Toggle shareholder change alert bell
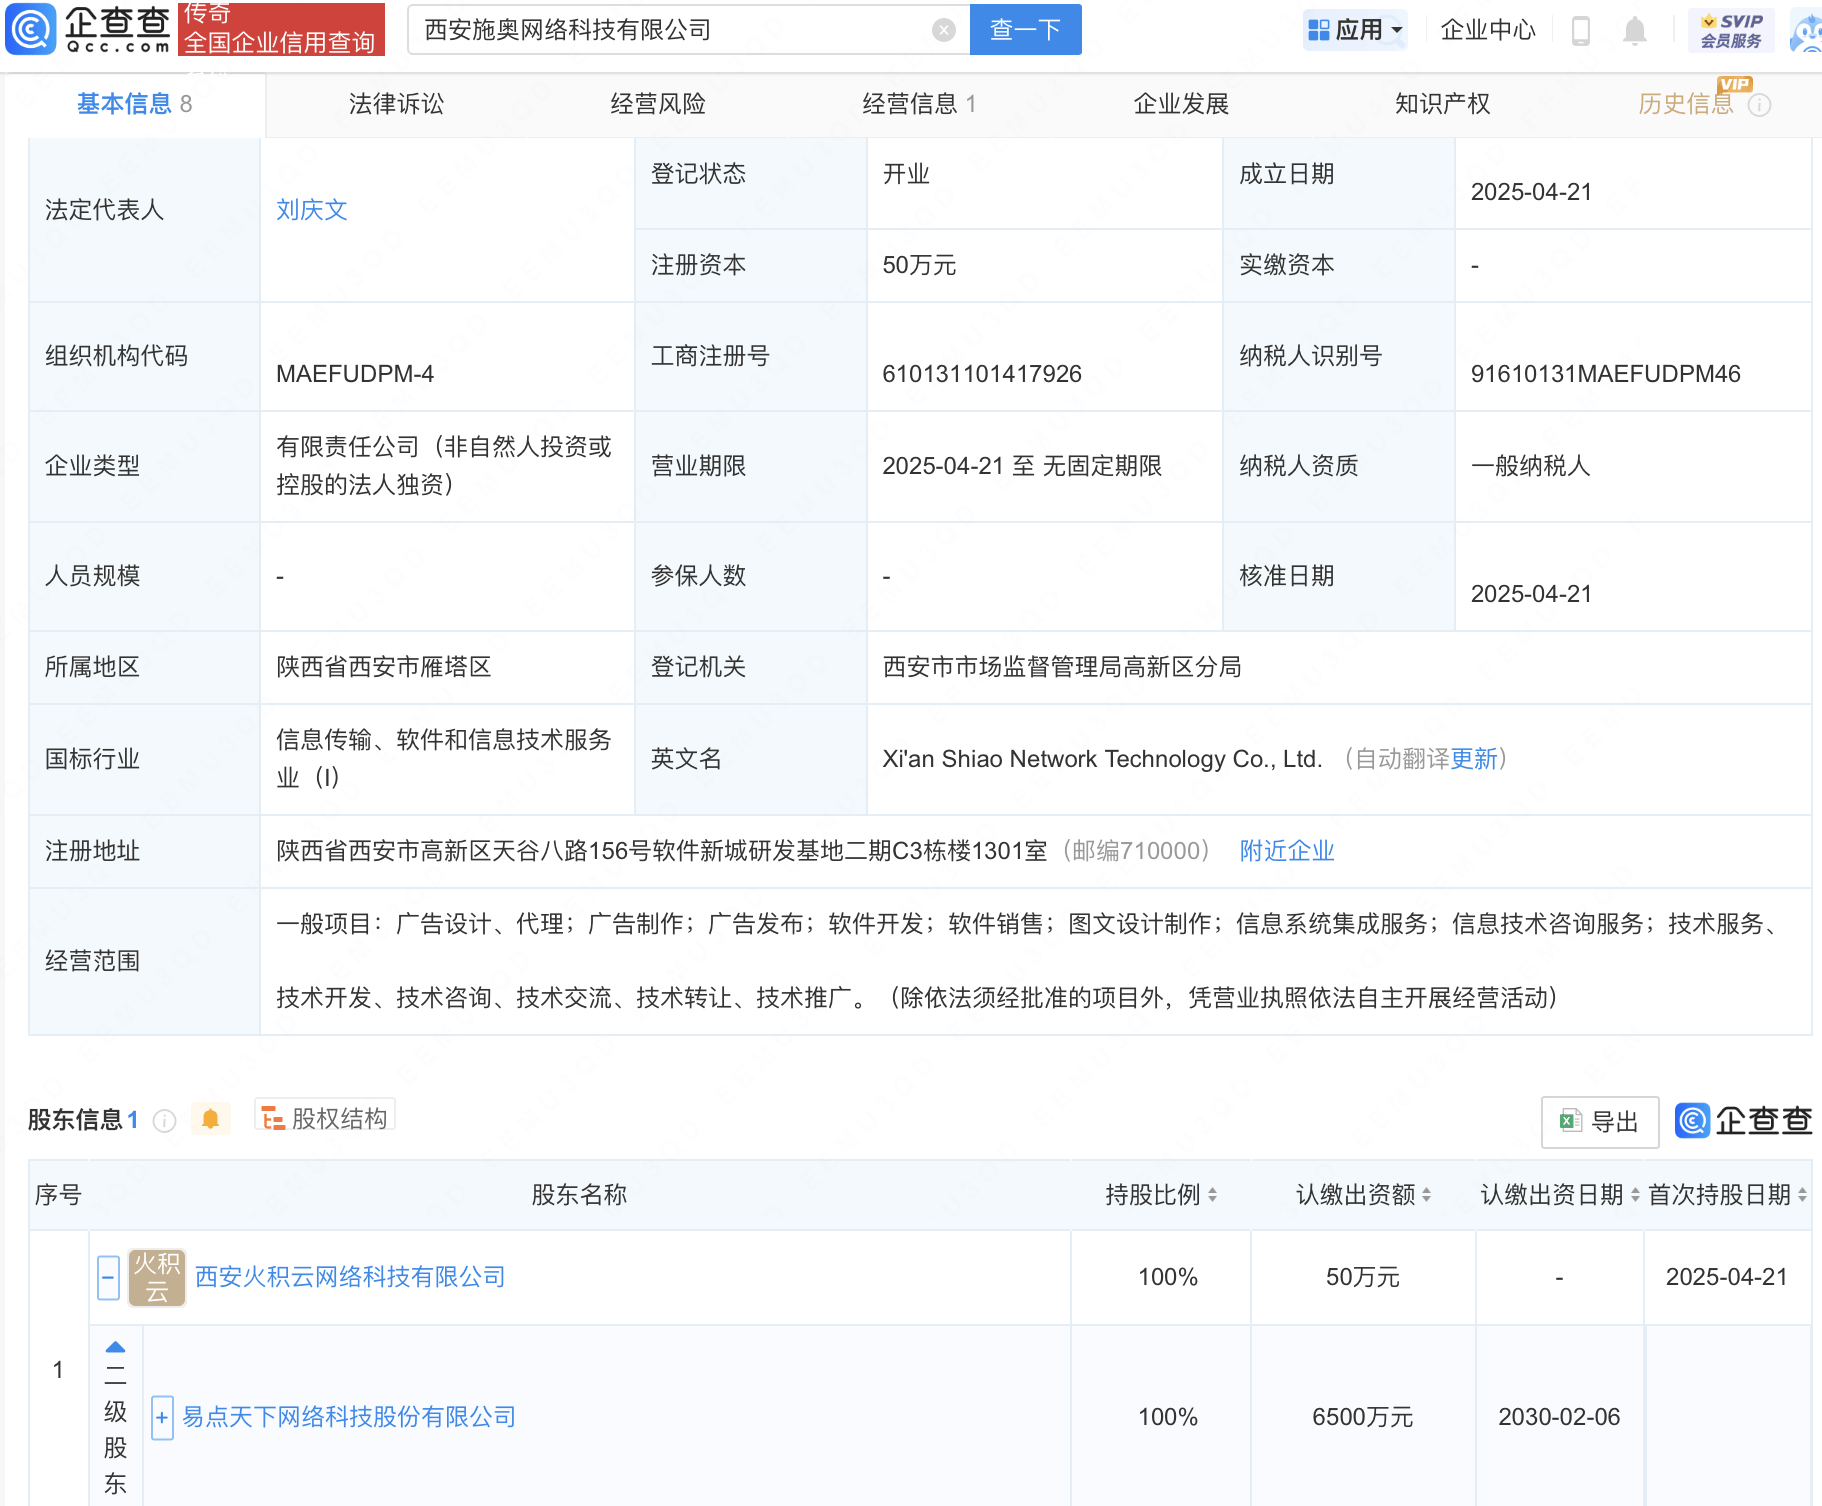The height and width of the screenshot is (1506, 1822). [210, 1119]
